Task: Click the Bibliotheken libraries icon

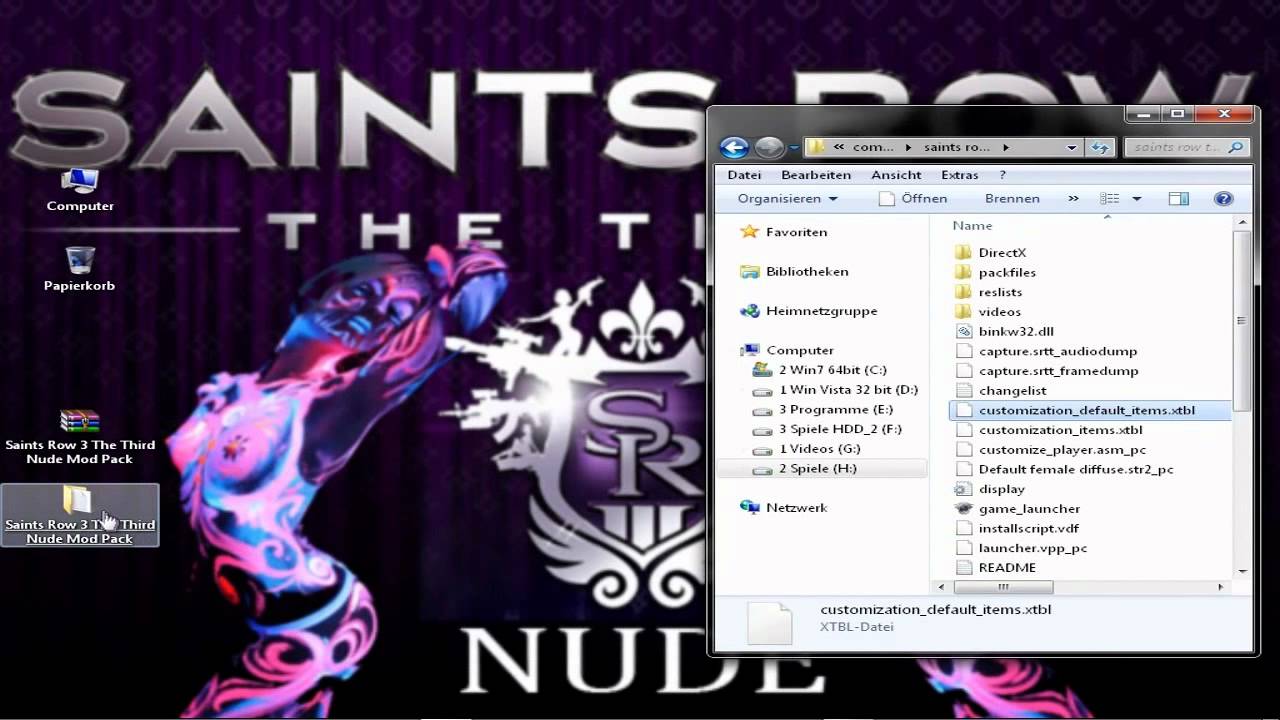Action: tap(749, 271)
